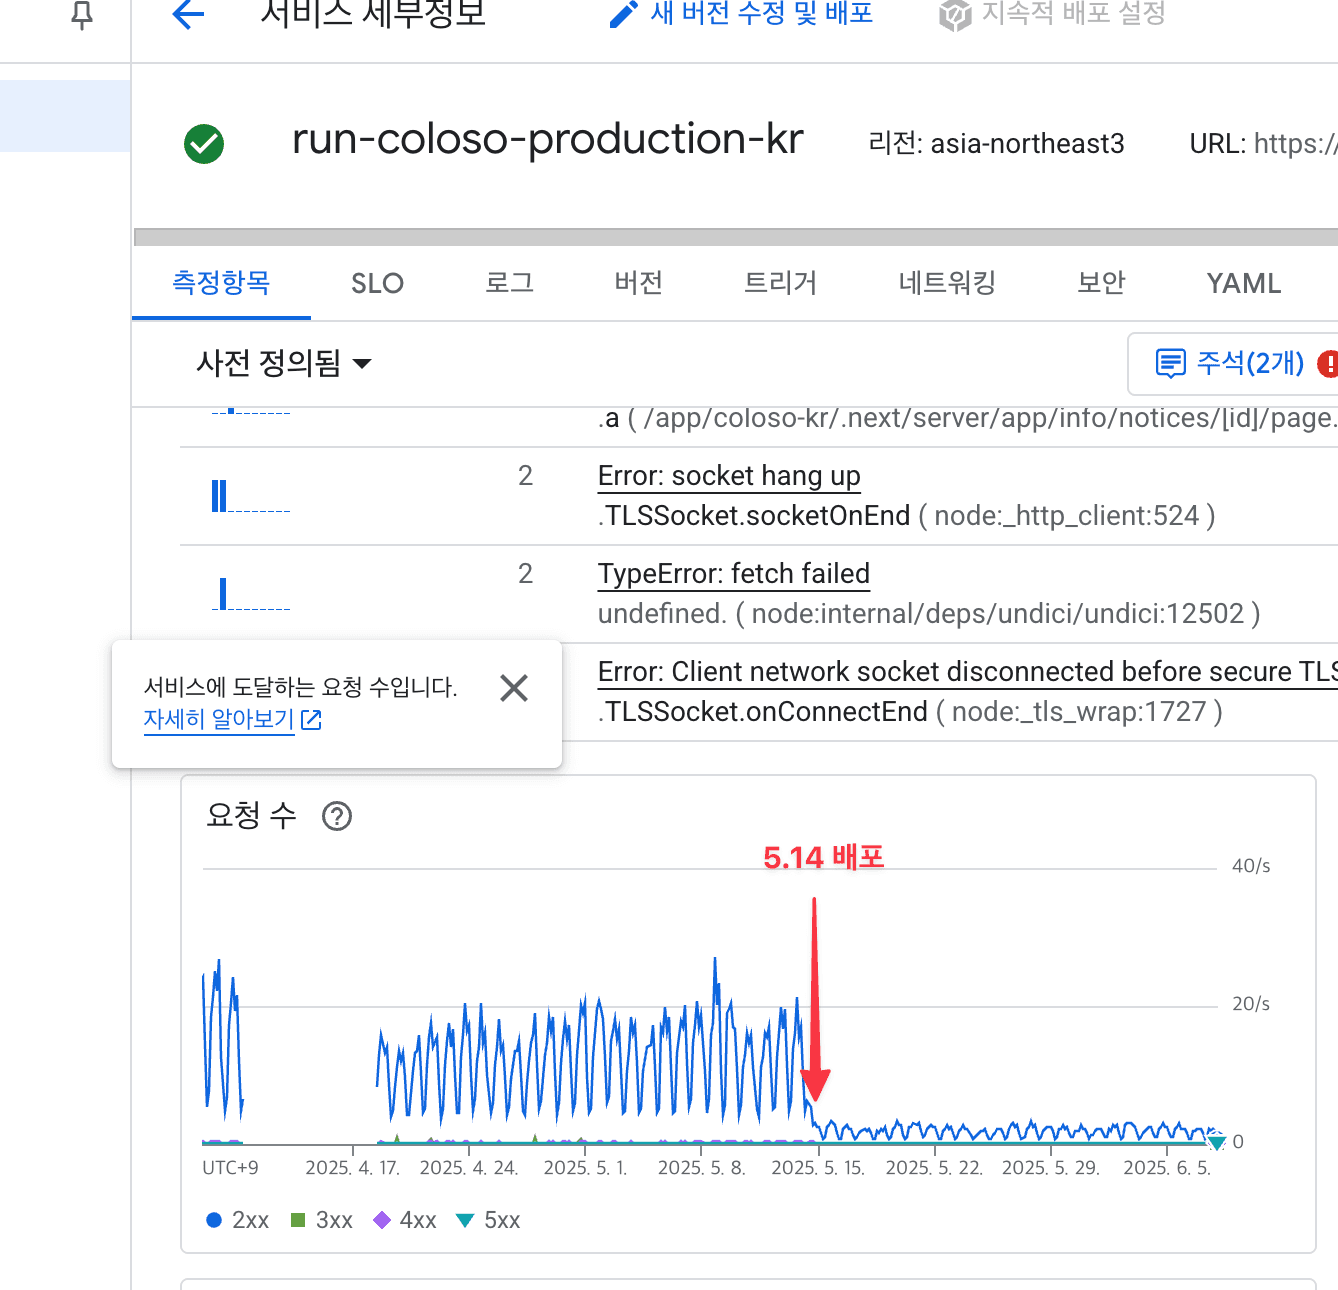Viewport: 1338px width, 1290px height.
Task: Click the pin icon in sidebar
Action: click(x=83, y=14)
